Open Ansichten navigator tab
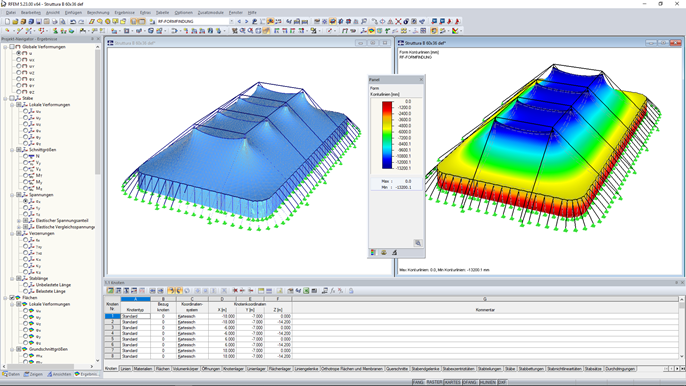Image resolution: width=686 pixels, height=386 pixels. click(x=59, y=374)
